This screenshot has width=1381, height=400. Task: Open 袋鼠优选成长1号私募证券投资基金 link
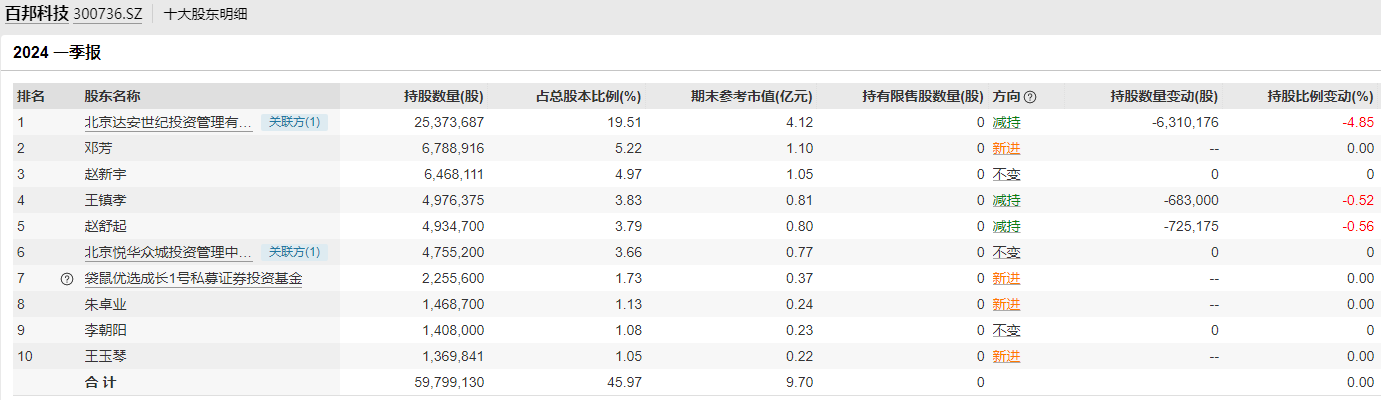coord(193,279)
